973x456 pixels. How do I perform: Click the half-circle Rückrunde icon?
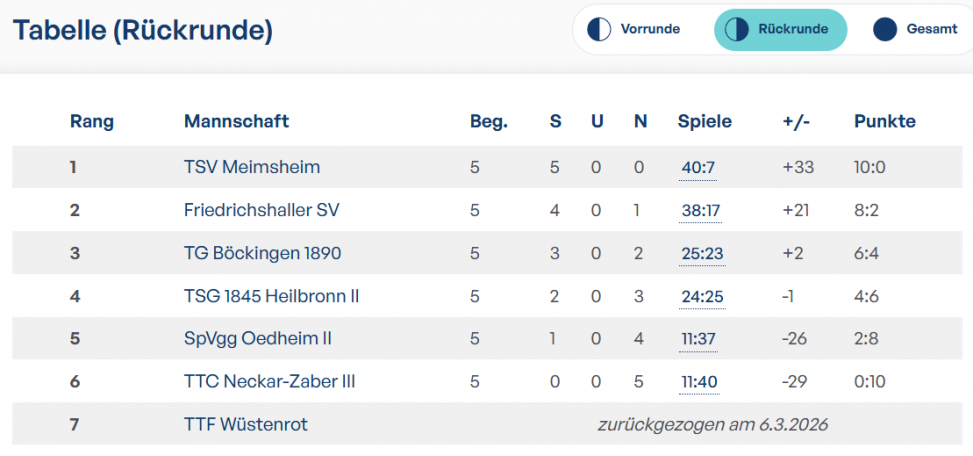pyautogui.click(x=737, y=29)
